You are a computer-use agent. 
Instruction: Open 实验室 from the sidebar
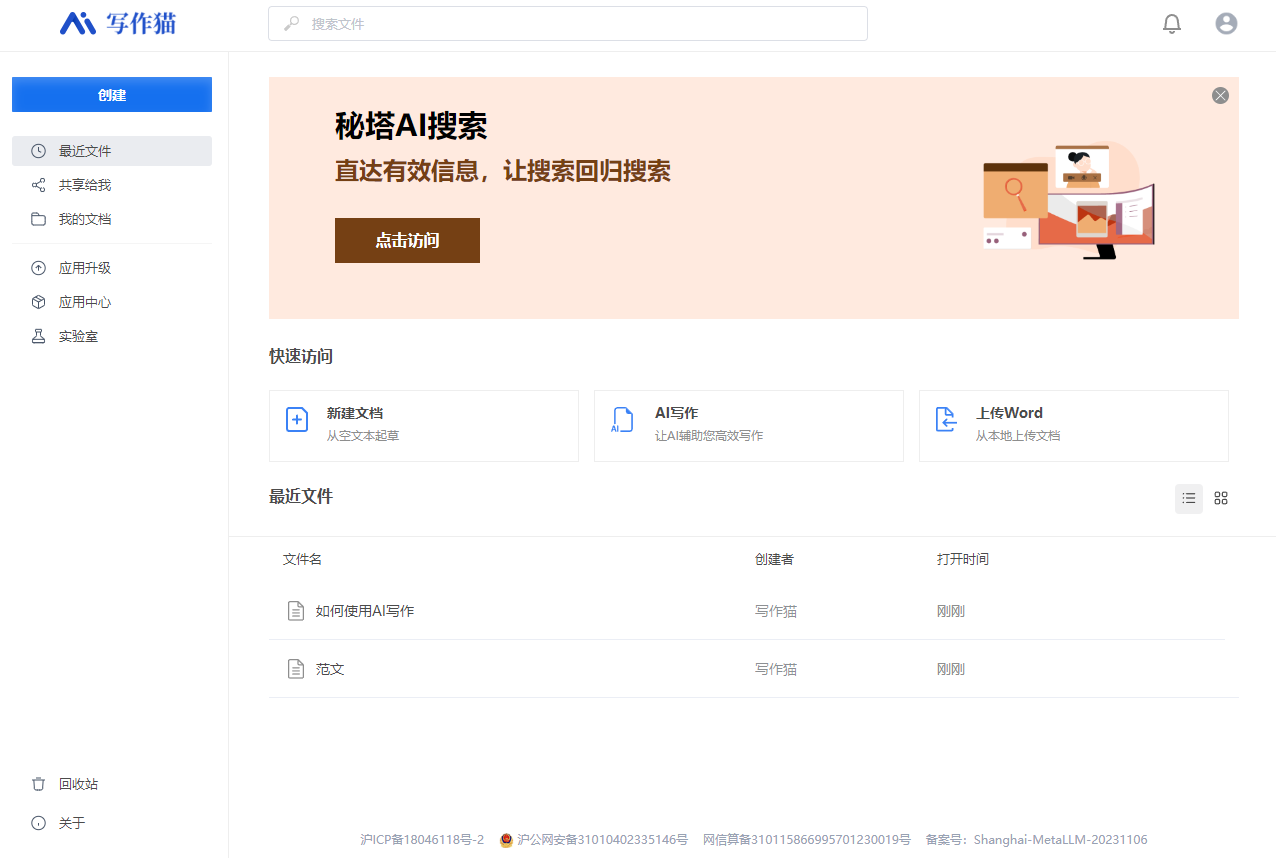click(69, 335)
